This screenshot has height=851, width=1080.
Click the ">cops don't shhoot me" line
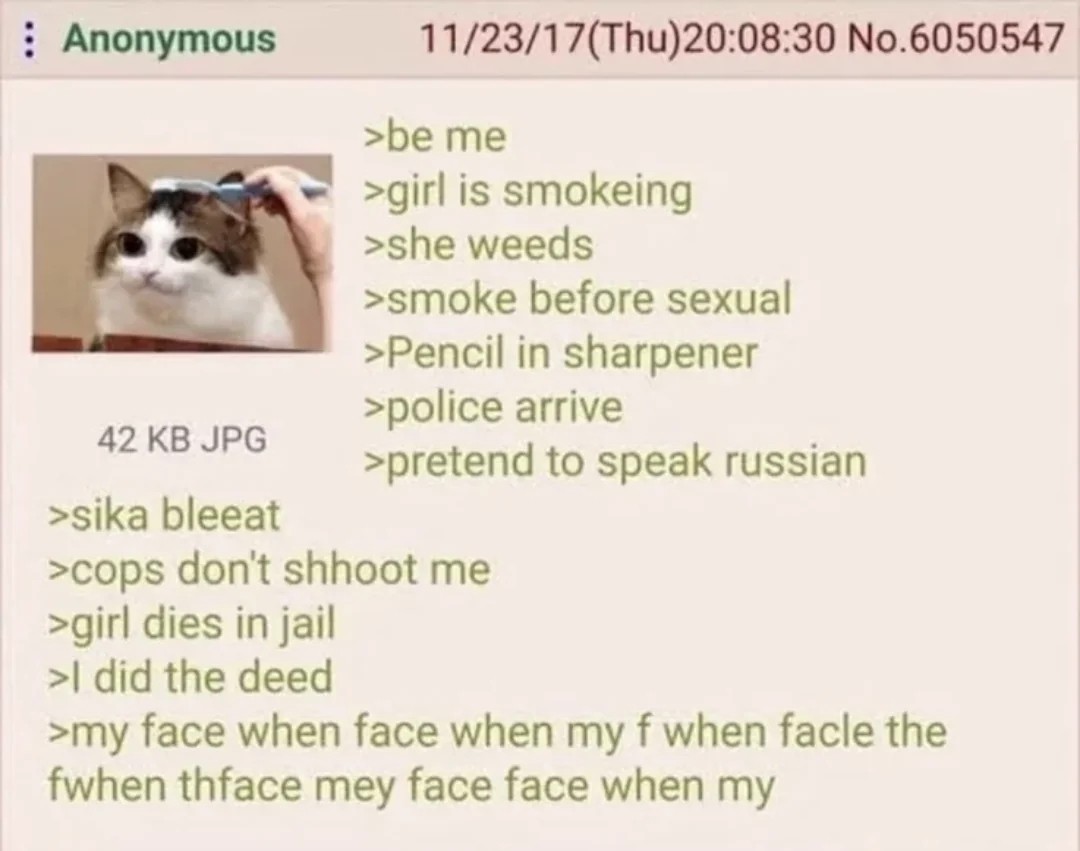click(269, 571)
